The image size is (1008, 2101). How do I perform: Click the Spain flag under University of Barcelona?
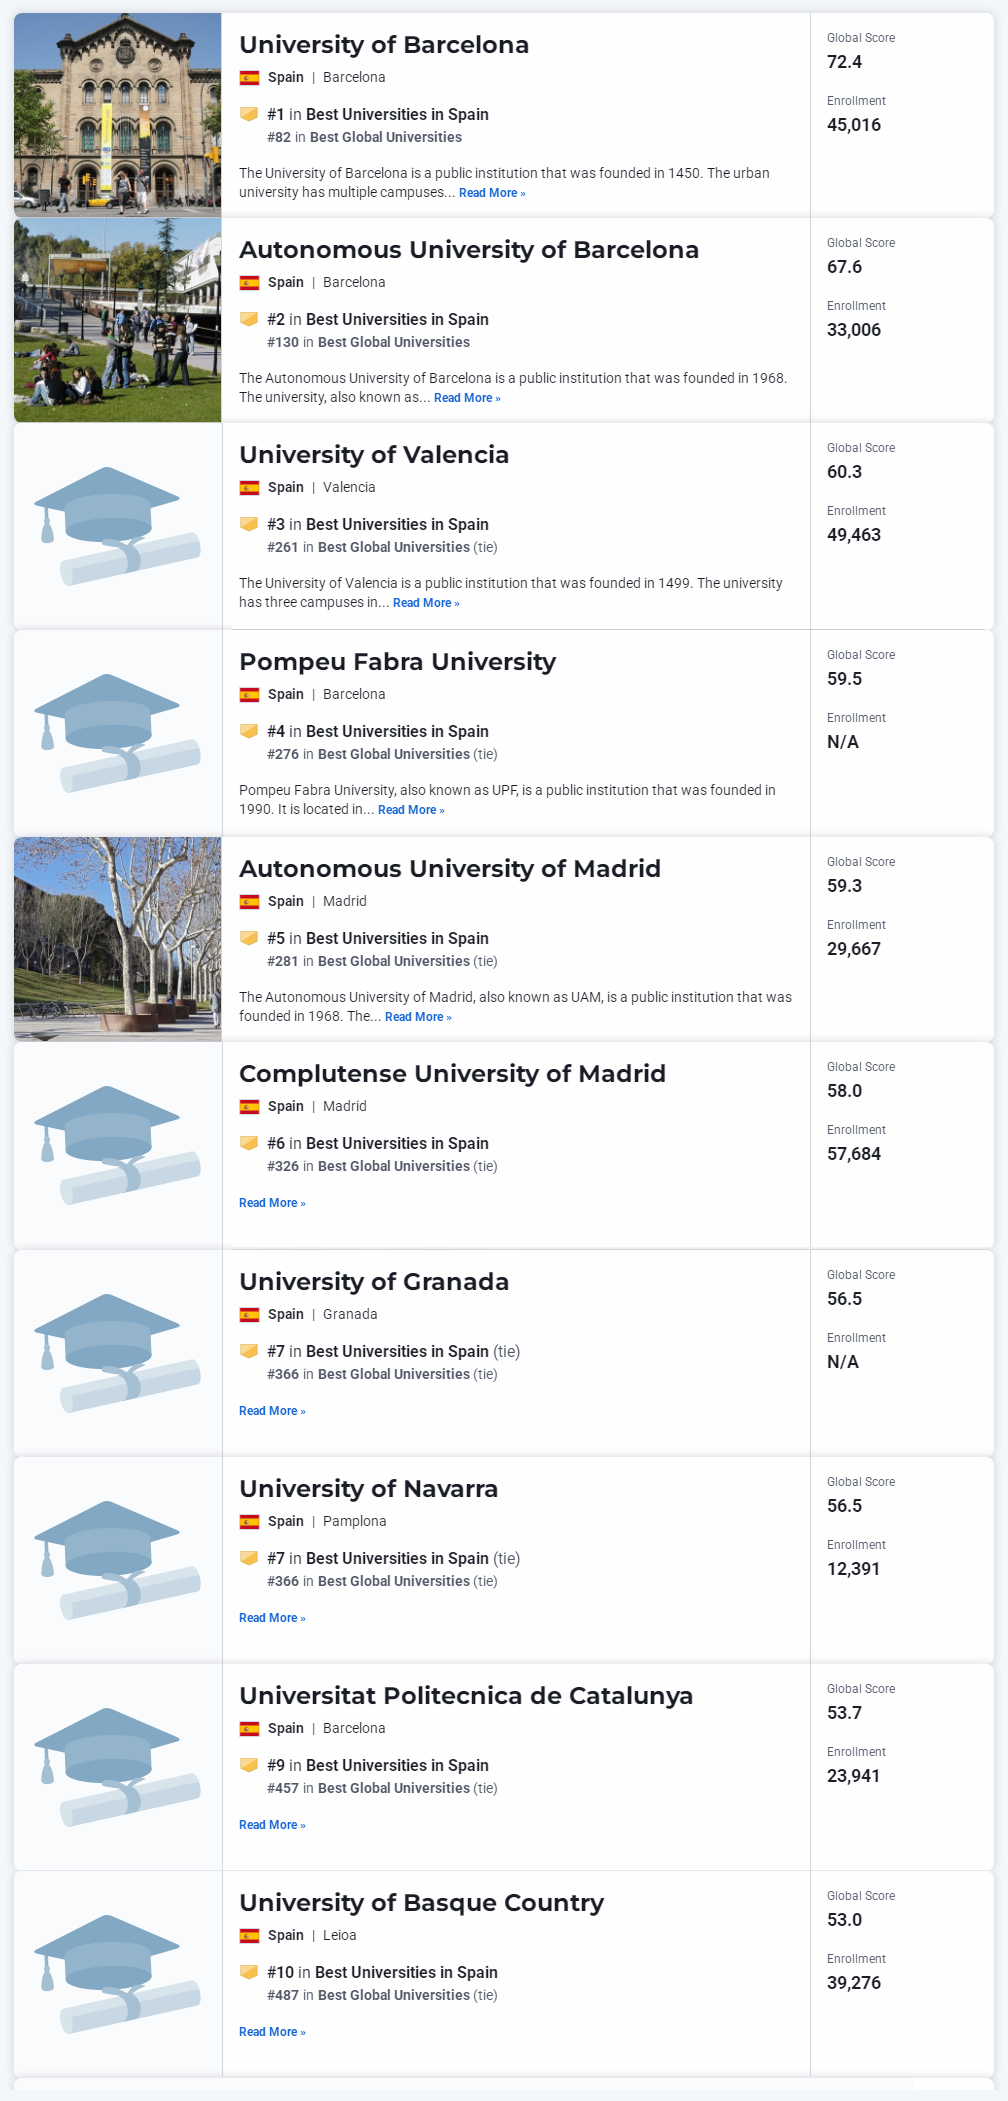point(249,78)
